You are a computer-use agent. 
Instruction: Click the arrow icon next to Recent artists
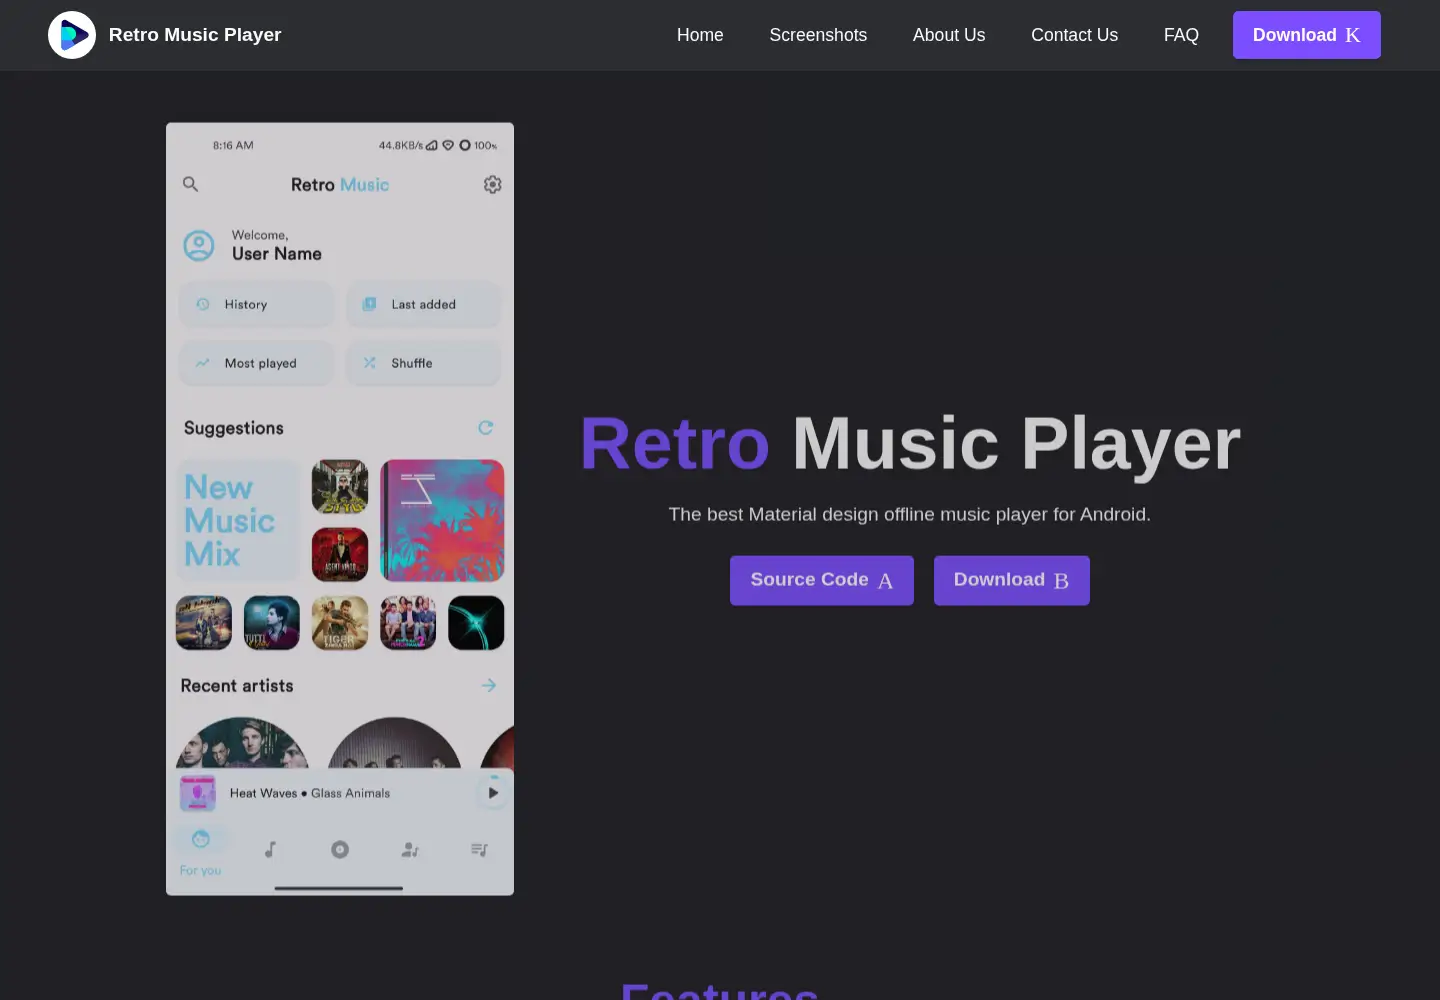[x=489, y=685]
